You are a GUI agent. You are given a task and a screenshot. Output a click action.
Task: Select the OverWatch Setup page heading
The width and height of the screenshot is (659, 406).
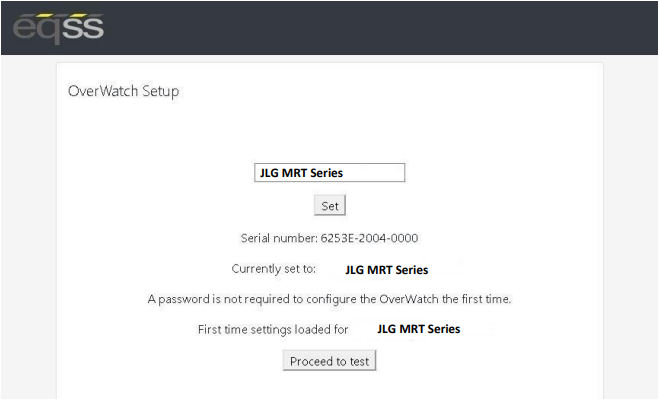[x=124, y=91]
